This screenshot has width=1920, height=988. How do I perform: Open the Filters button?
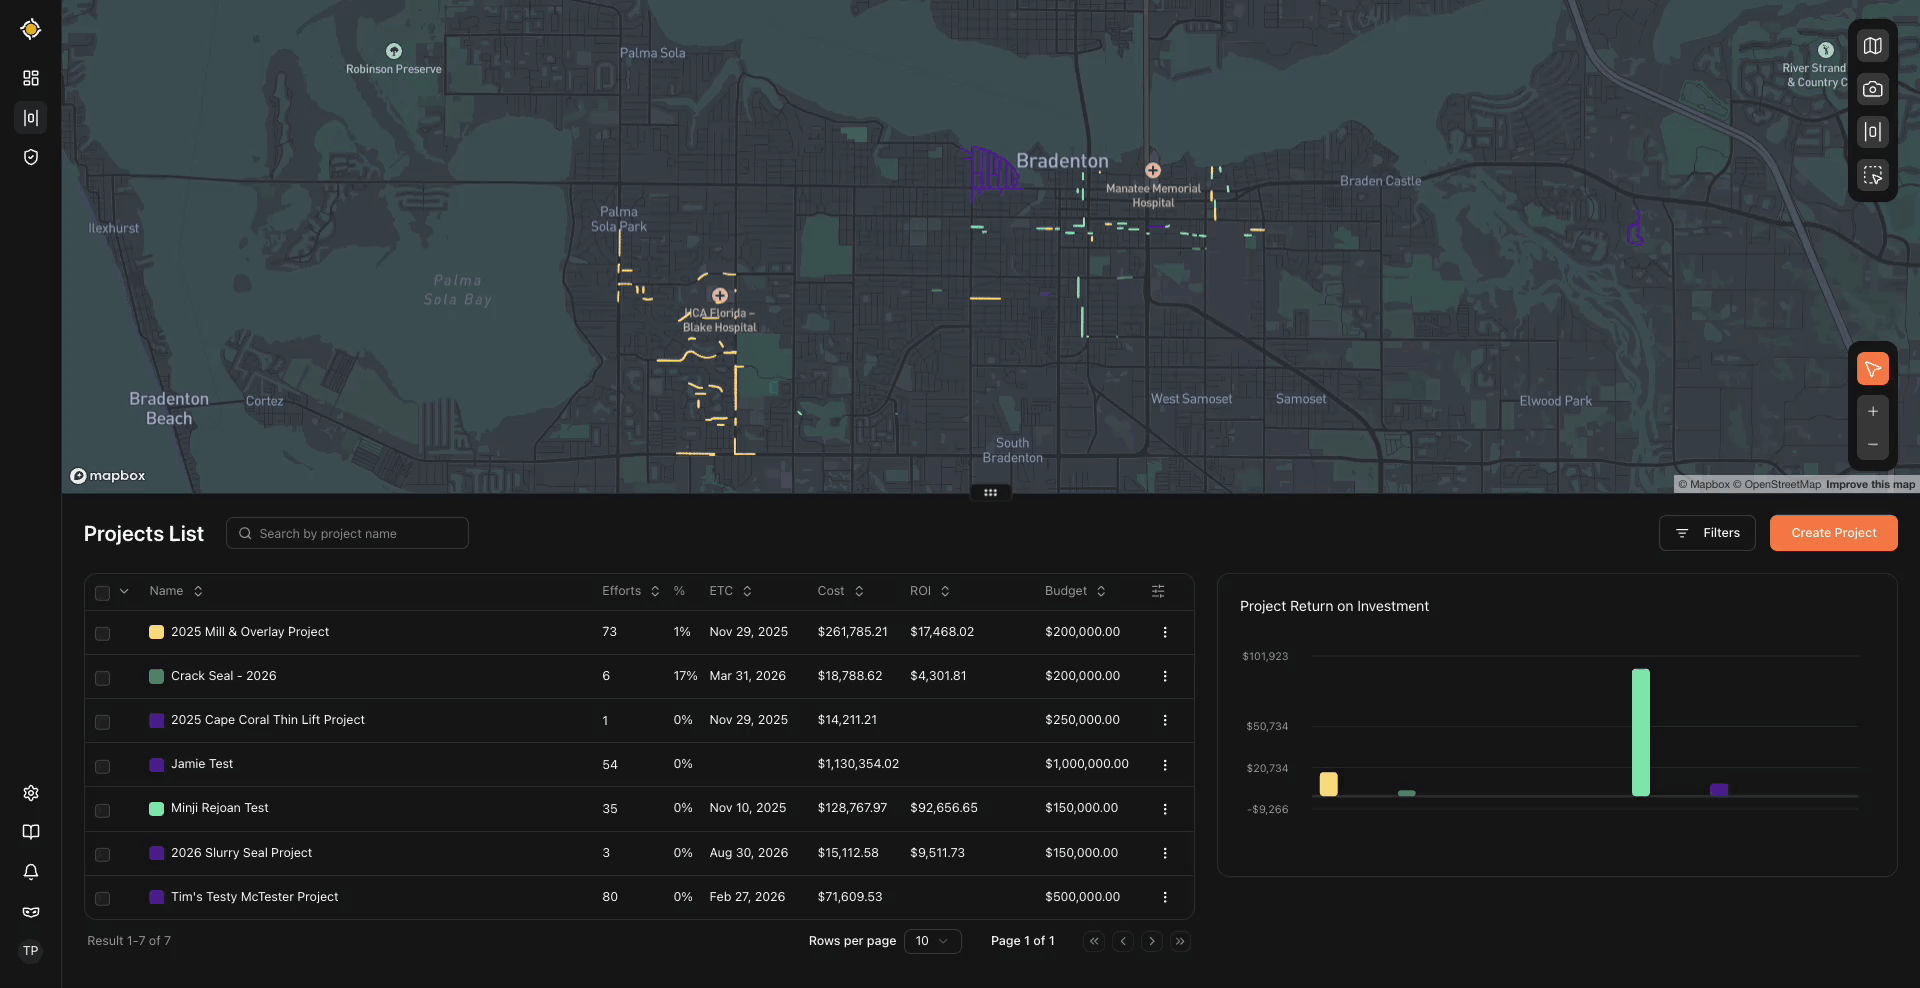(x=1707, y=533)
